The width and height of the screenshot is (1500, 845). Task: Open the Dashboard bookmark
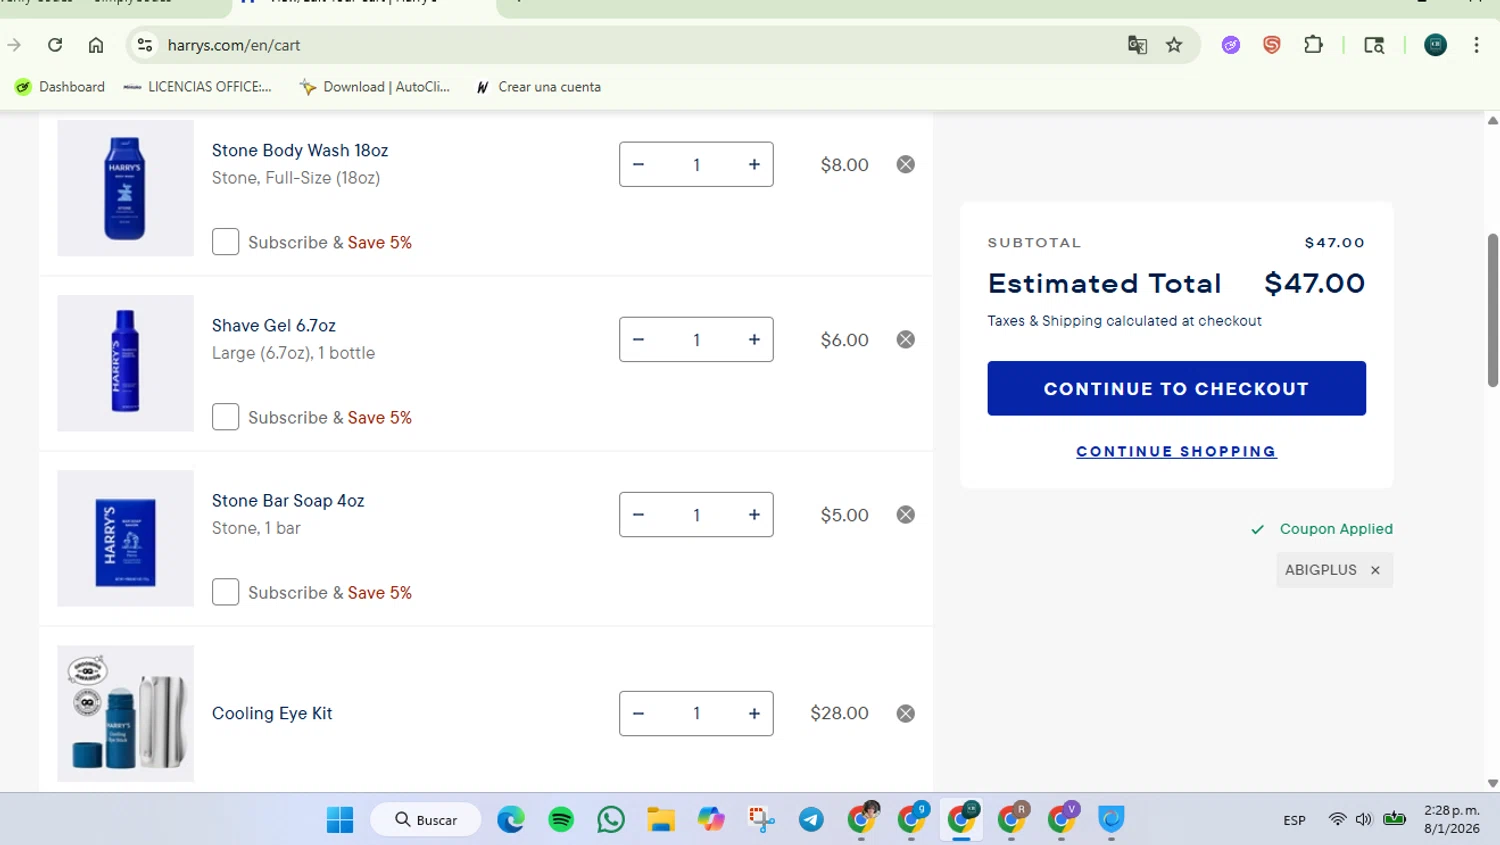click(x=60, y=87)
